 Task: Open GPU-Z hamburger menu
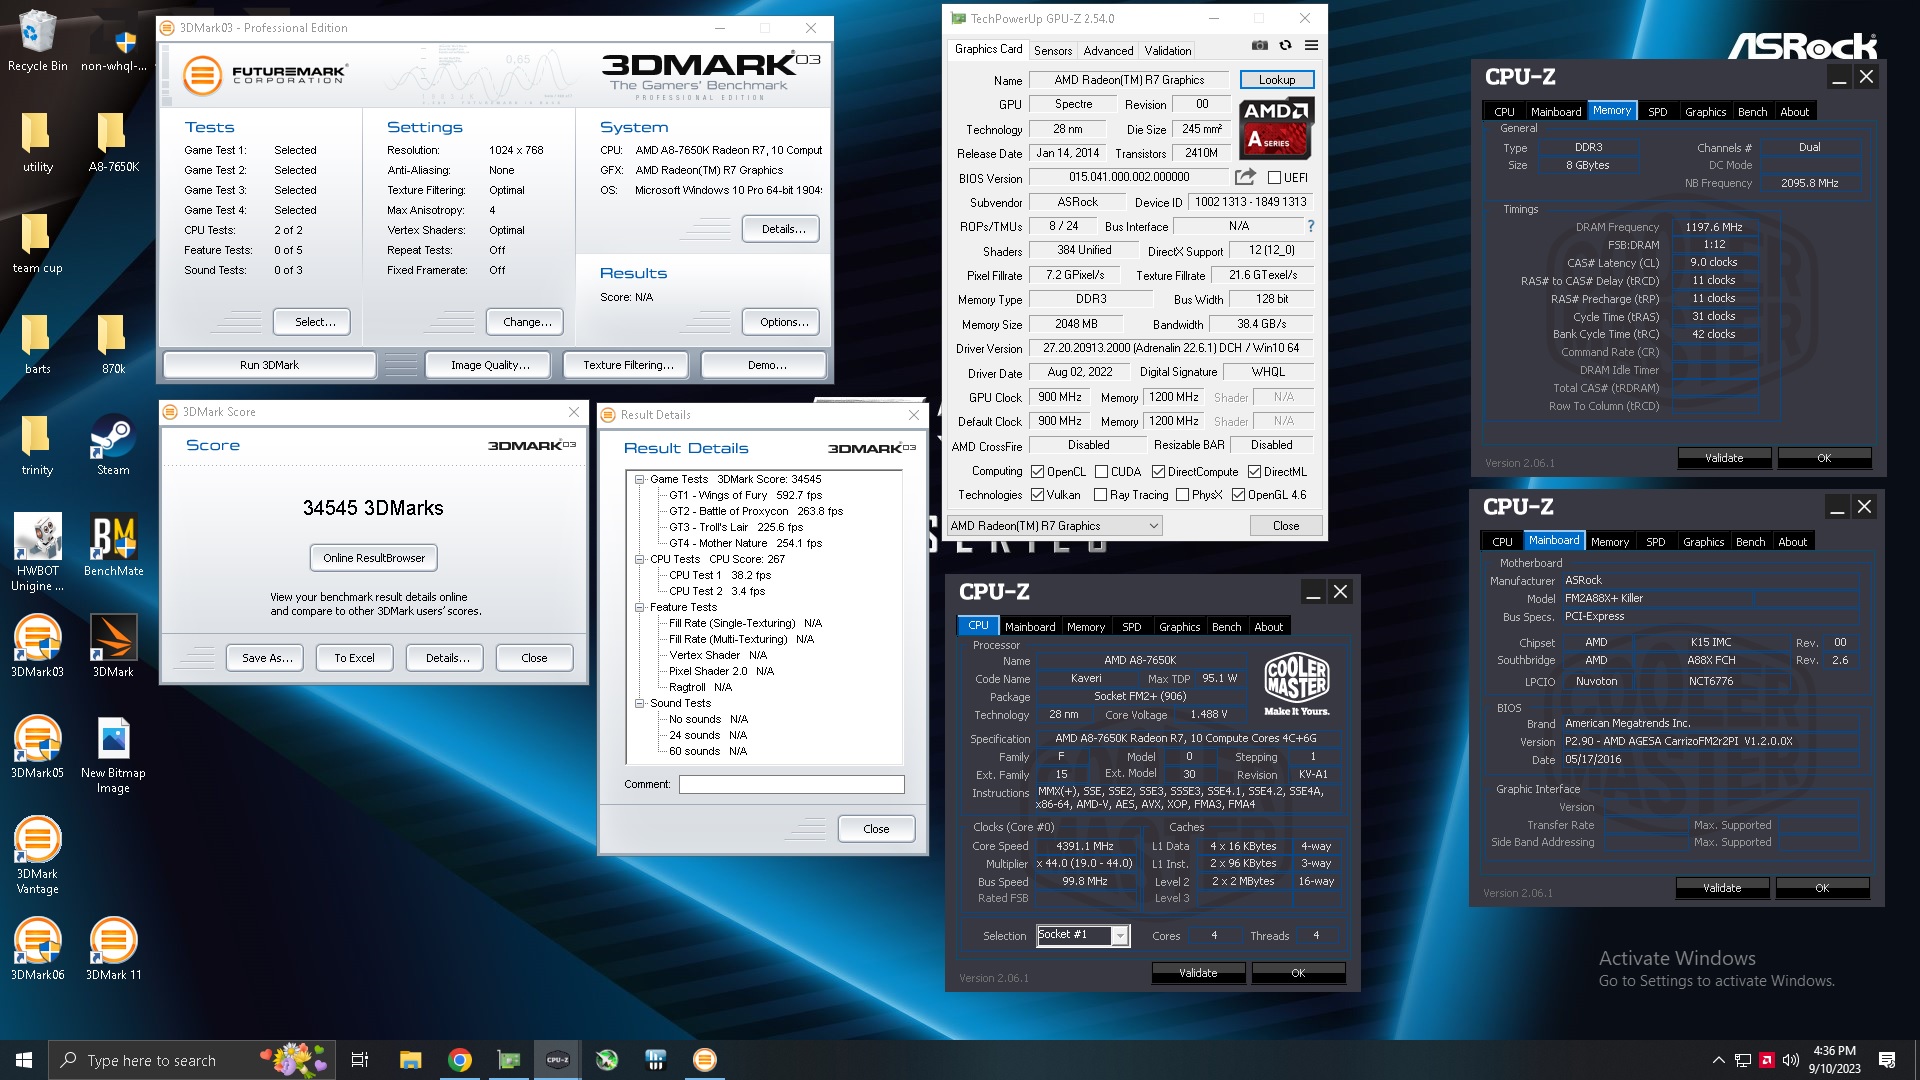(1311, 46)
